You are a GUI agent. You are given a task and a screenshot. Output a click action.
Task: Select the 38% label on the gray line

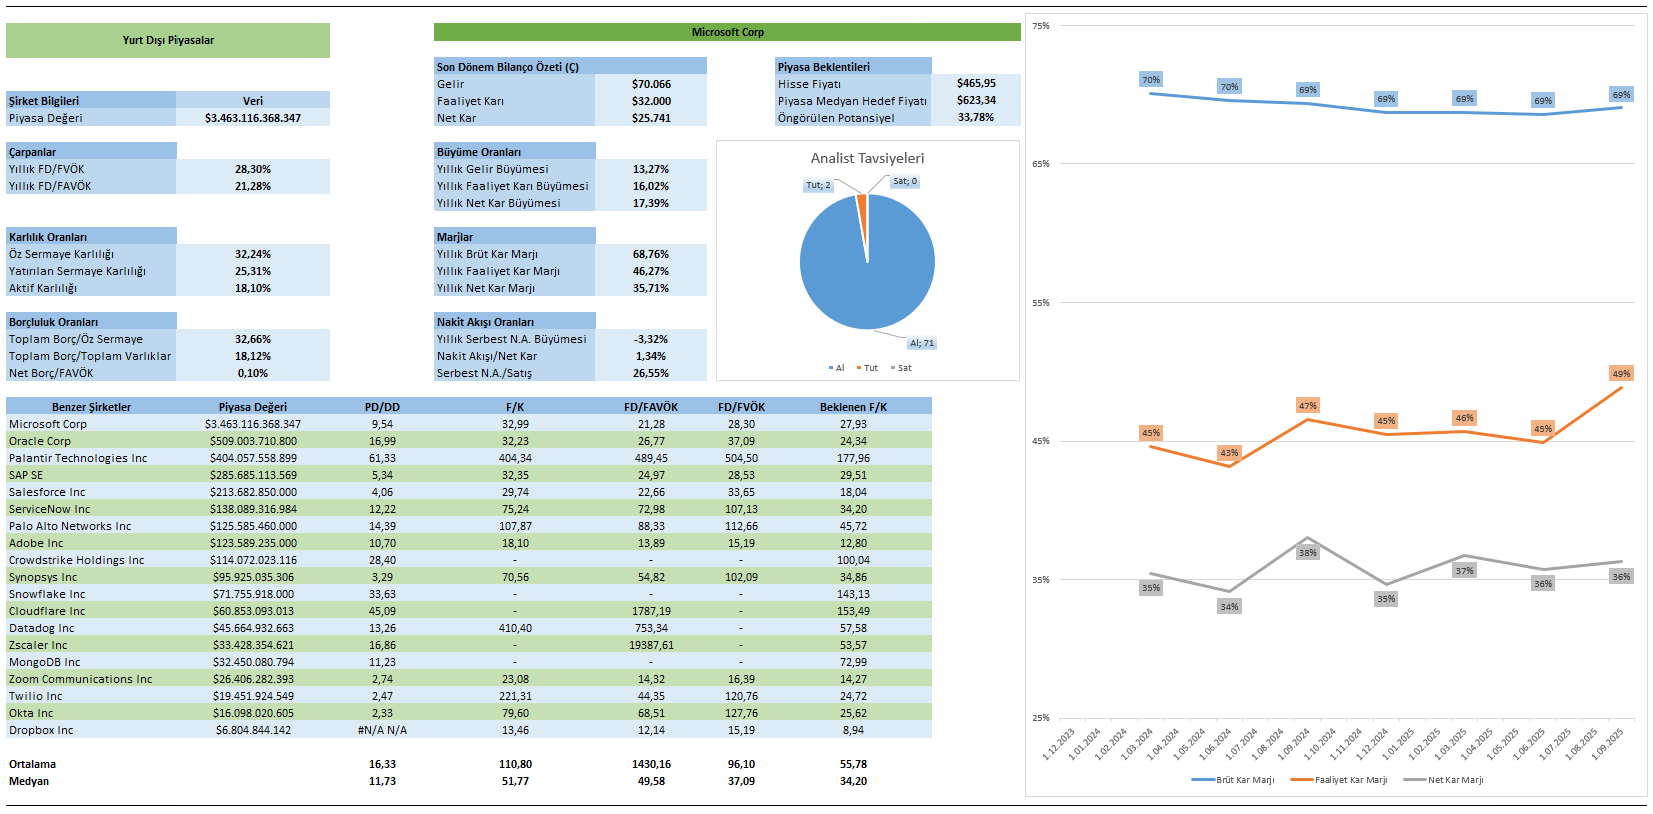click(1307, 552)
